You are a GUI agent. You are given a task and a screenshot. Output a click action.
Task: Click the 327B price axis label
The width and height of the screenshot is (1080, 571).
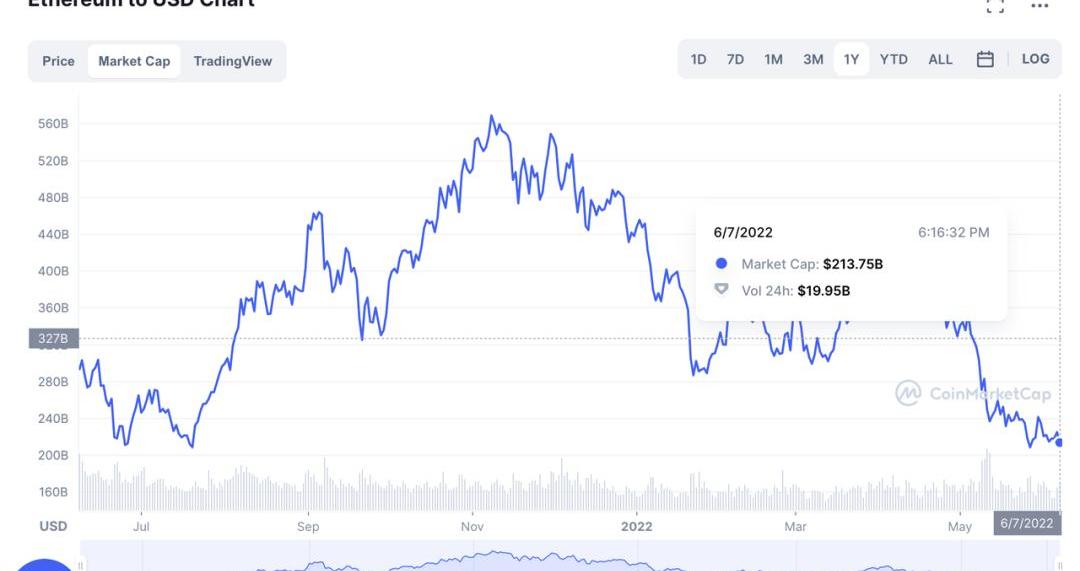53,339
